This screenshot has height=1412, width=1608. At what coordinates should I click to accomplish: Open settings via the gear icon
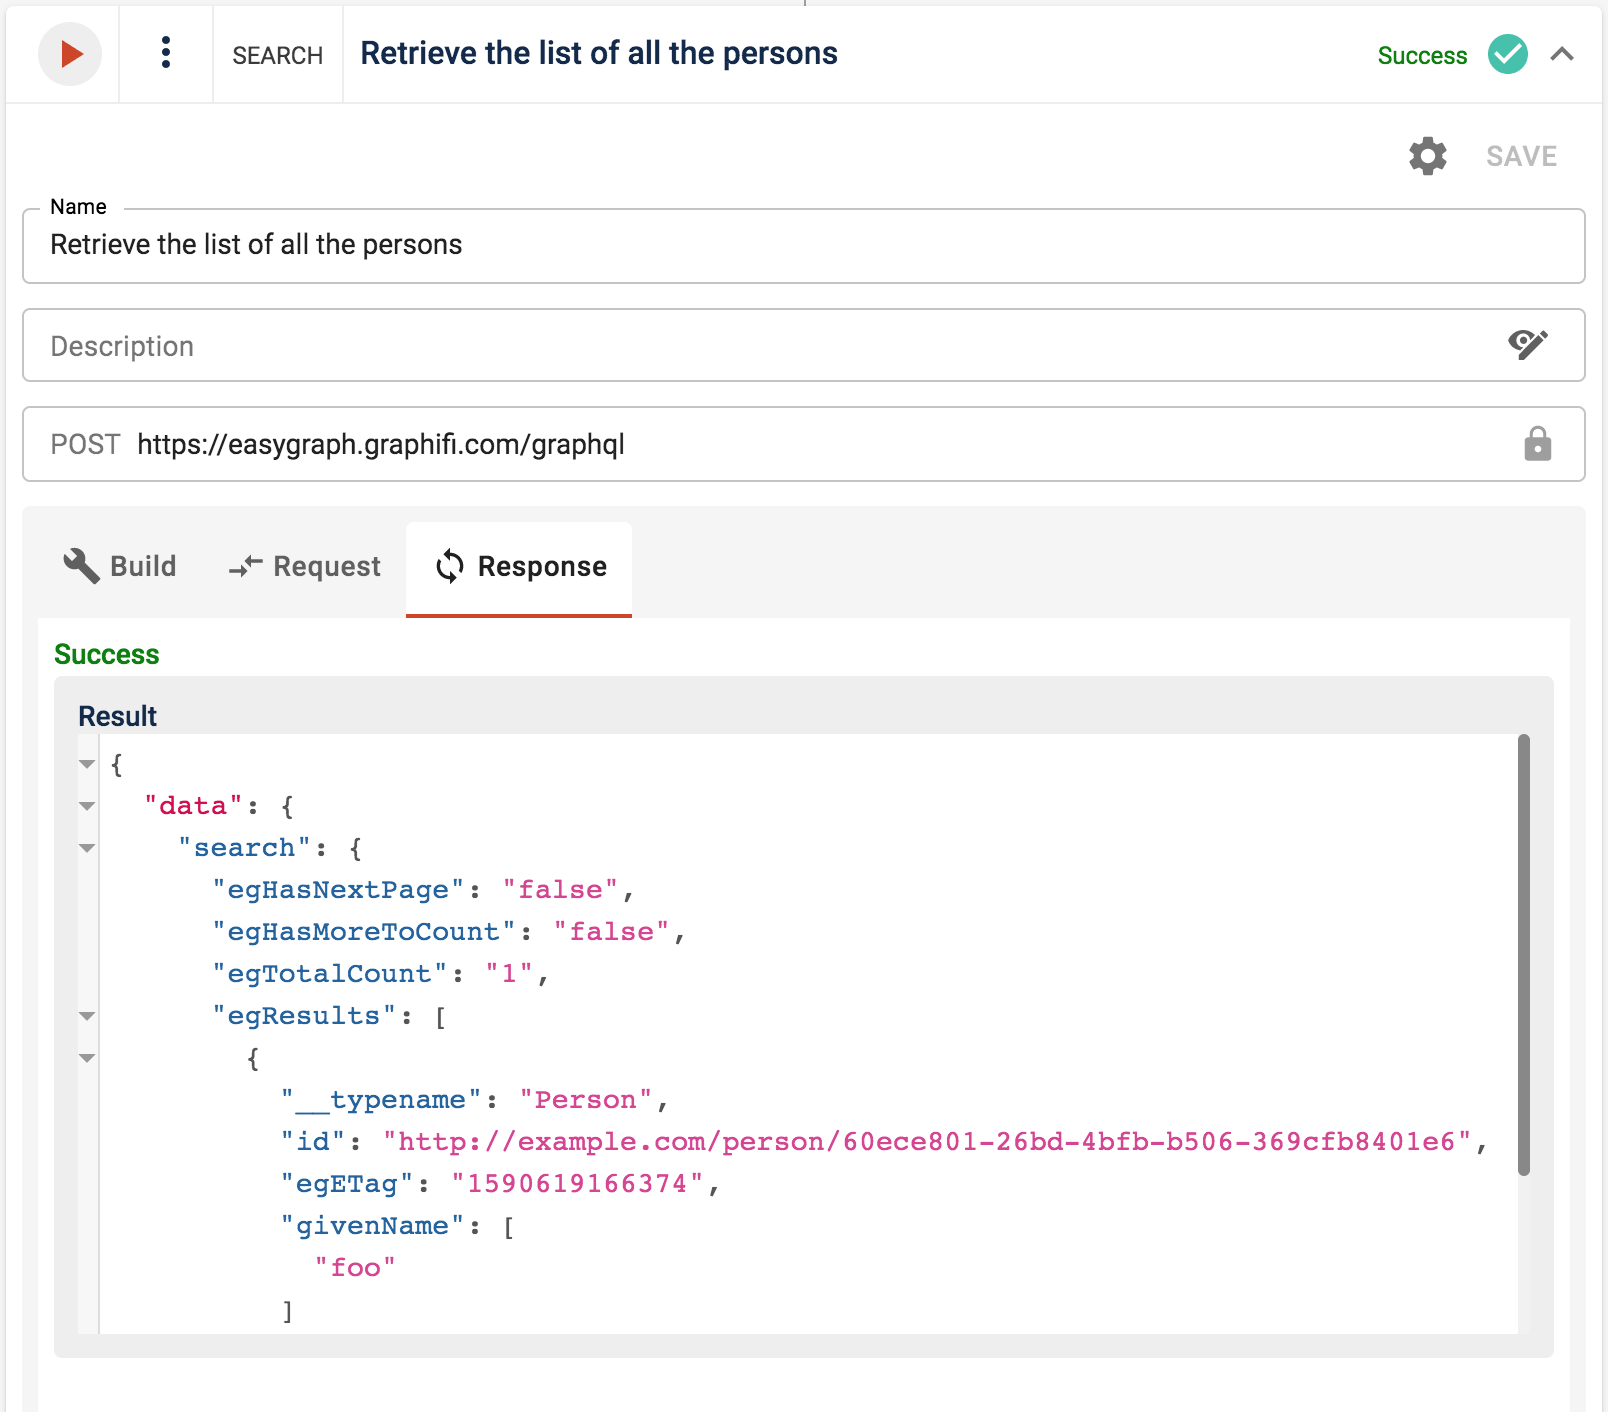pyautogui.click(x=1427, y=156)
